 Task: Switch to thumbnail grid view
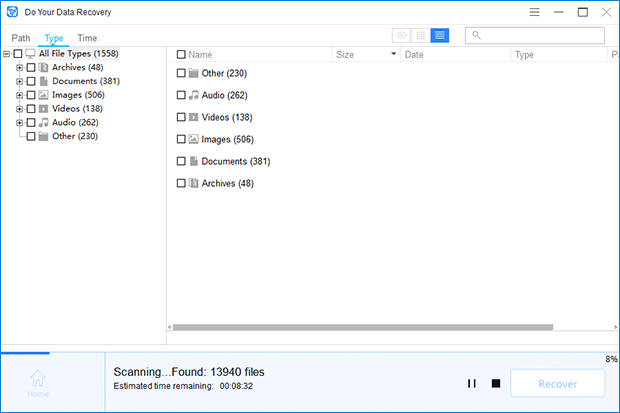tap(420, 36)
